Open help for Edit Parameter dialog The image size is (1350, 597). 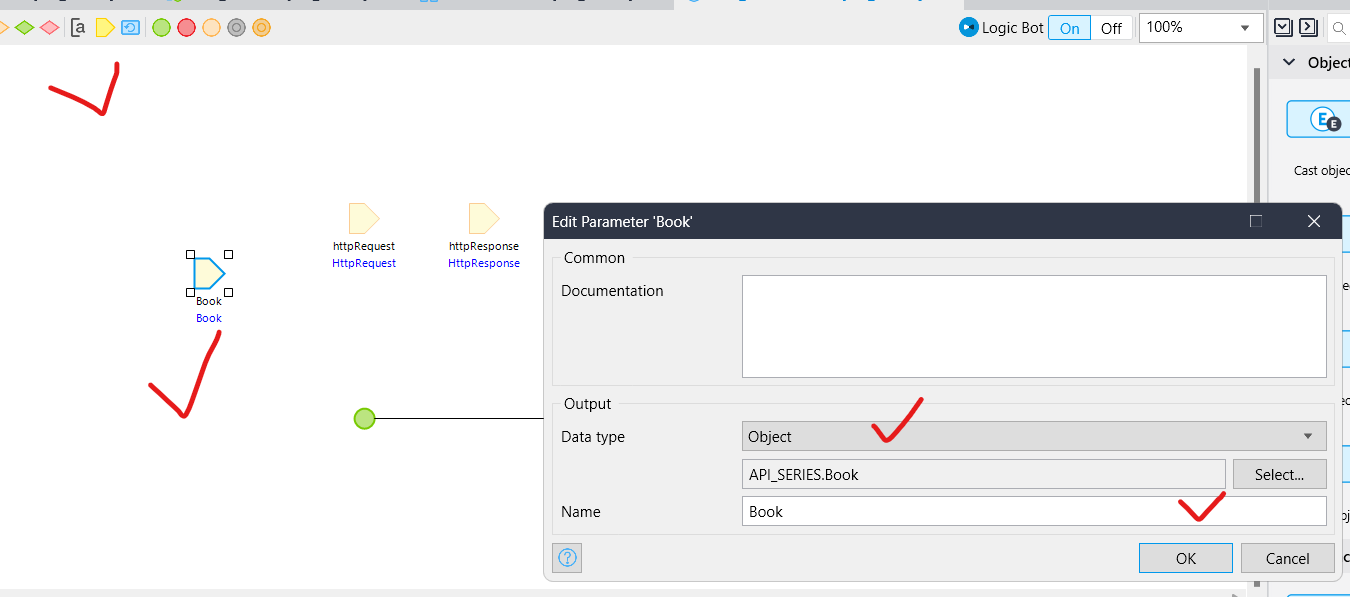(567, 558)
